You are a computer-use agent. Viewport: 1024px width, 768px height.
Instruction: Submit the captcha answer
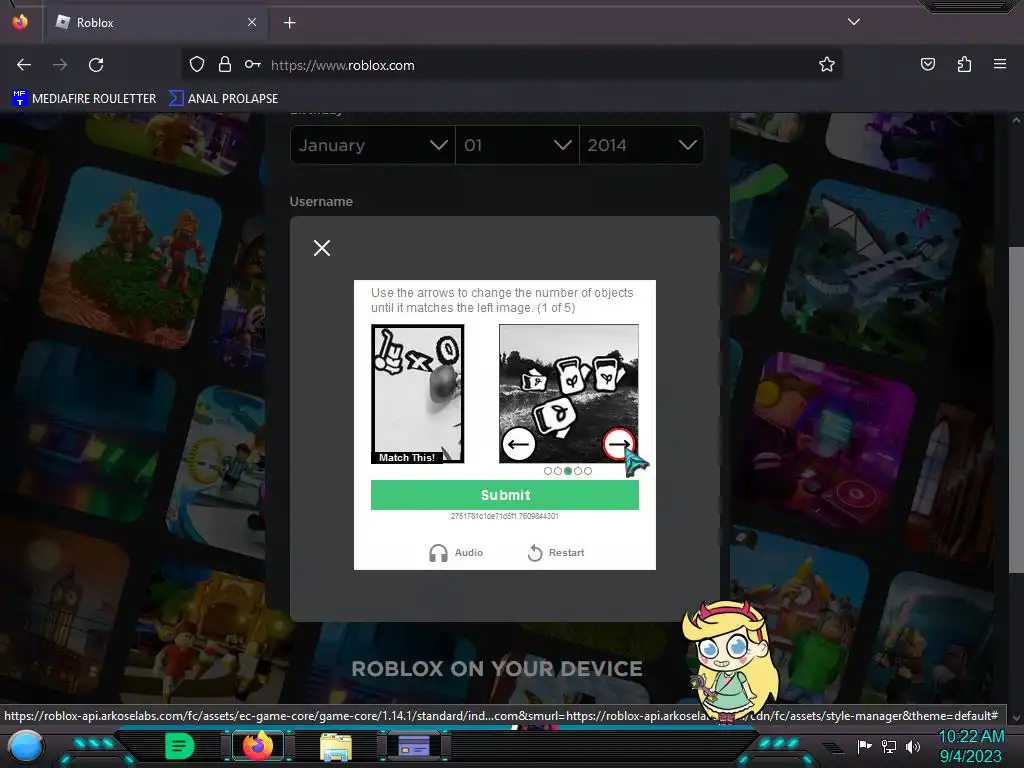pyautogui.click(x=505, y=495)
